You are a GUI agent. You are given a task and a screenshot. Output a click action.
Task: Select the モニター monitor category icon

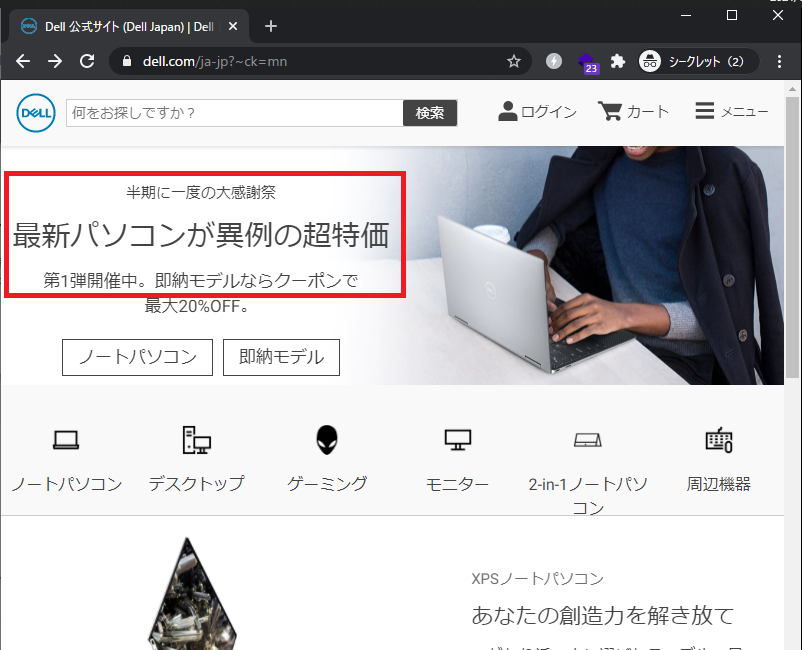[457, 439]
